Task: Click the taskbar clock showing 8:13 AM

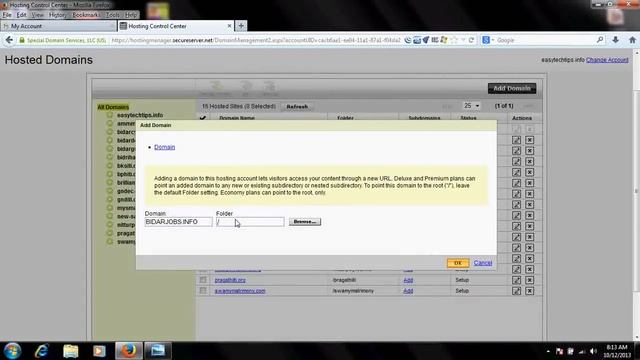Action: (617, 351)
